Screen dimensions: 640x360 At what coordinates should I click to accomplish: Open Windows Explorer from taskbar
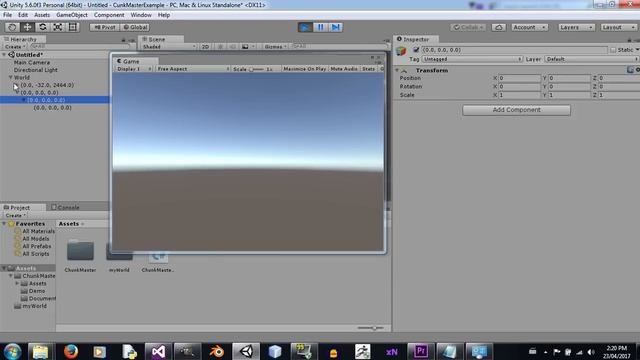pyautogui.click(x=40, y=351)
